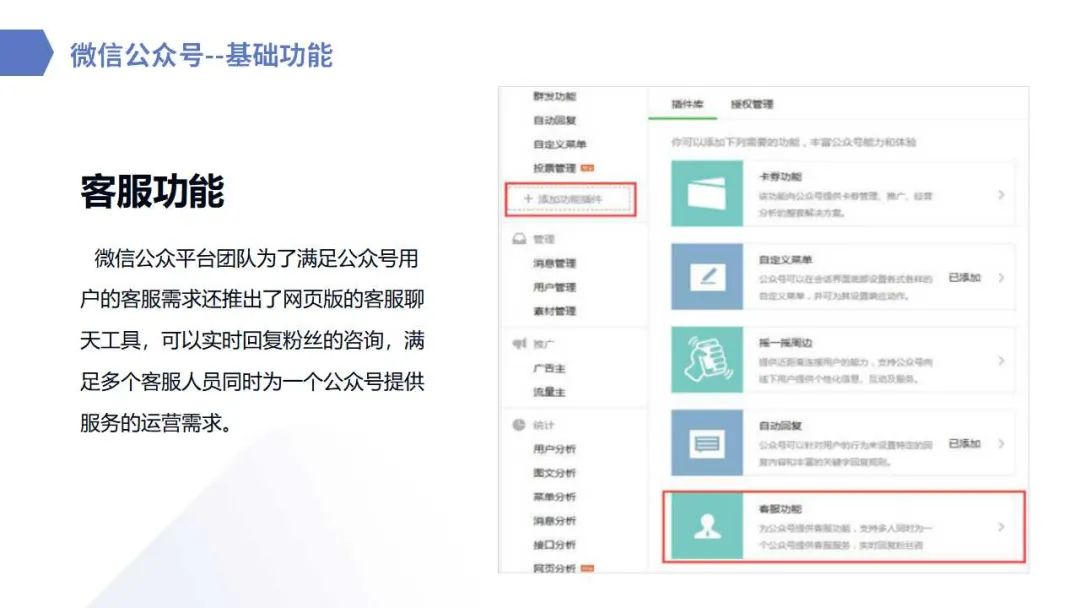Go to 用户管理 in the sidebar

[554, 287]
